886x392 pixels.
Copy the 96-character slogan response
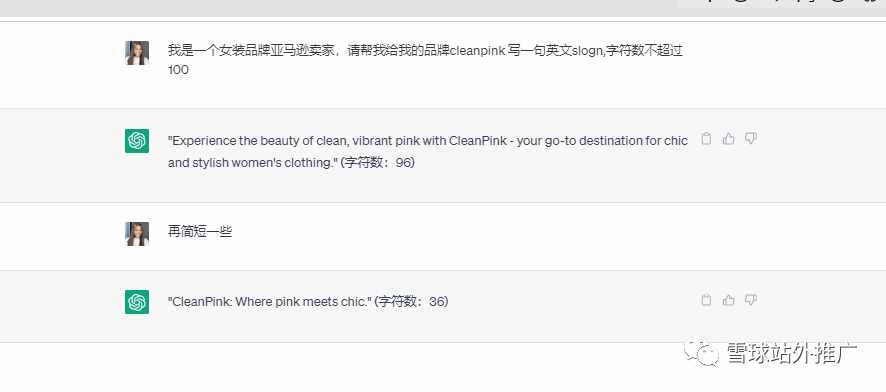point(706,138)
